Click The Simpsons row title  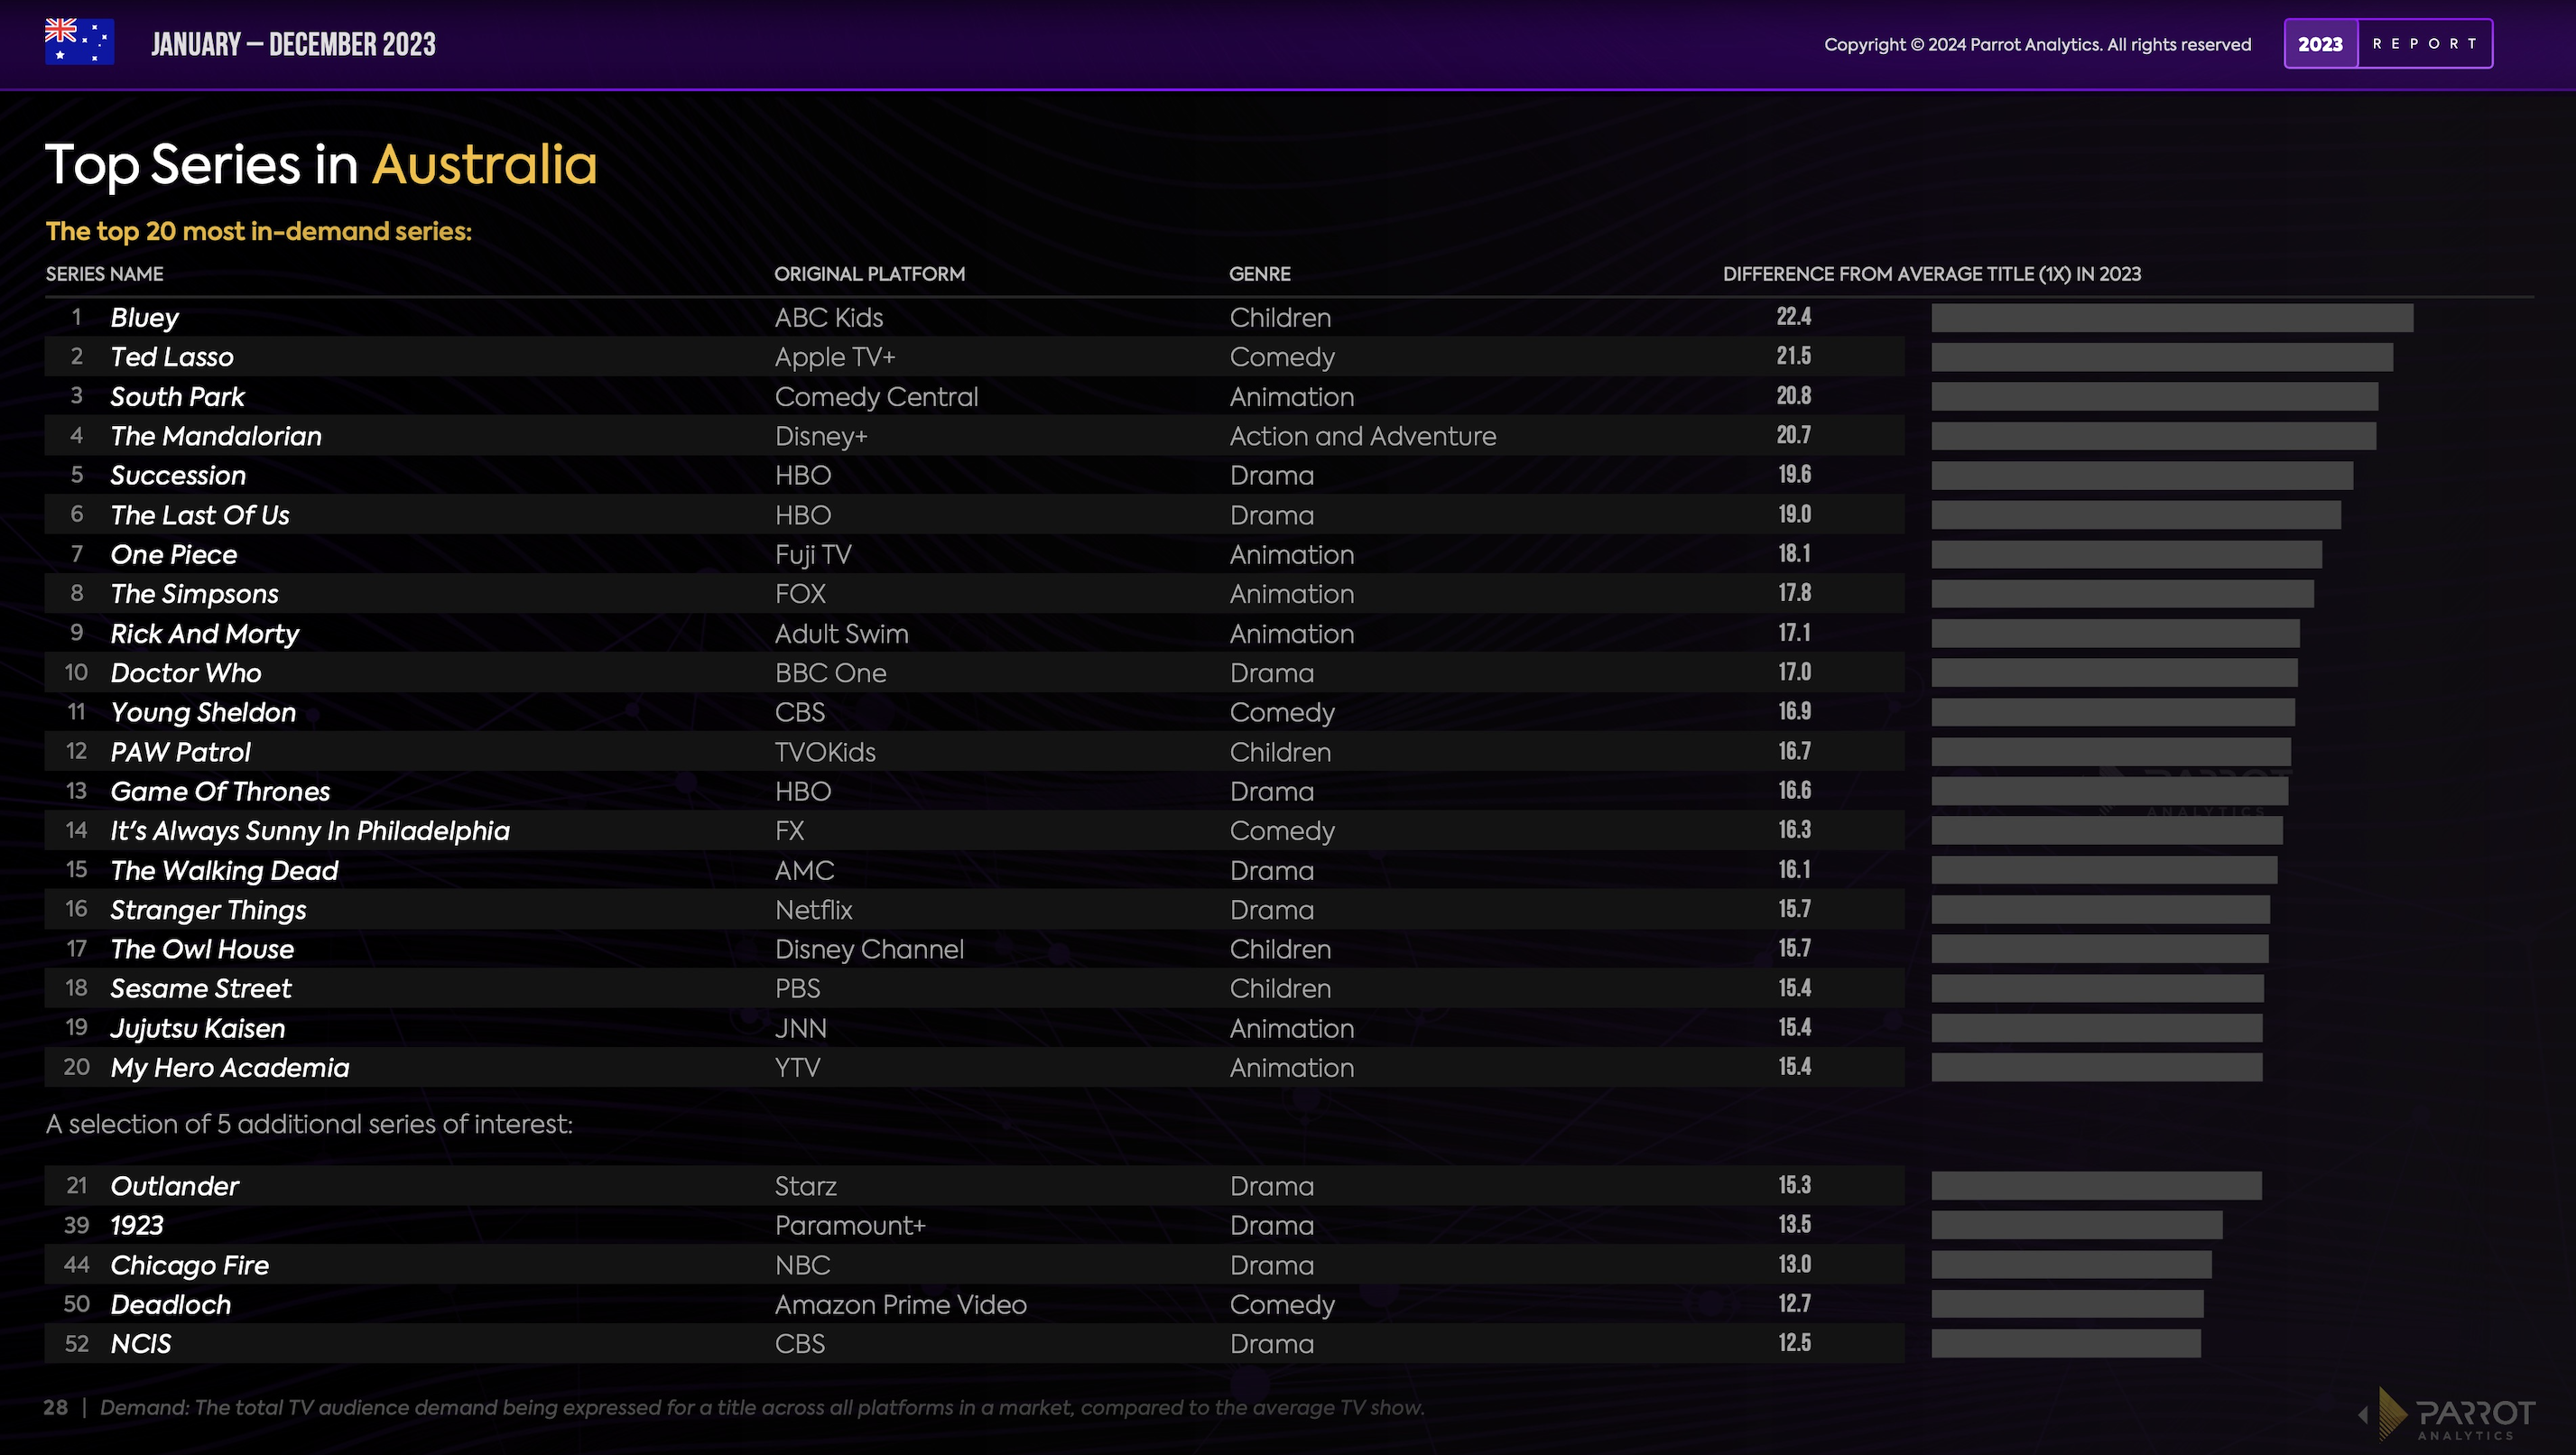coord(194,594)
